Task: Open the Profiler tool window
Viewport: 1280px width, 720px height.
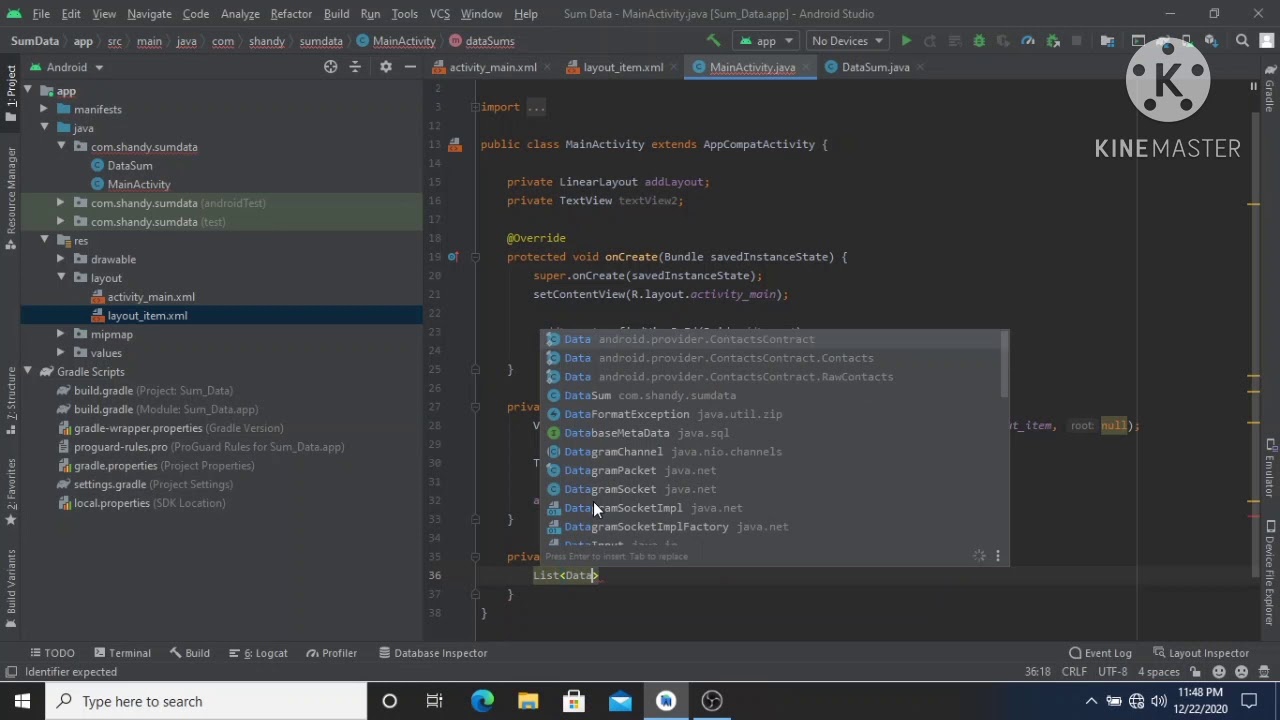Action: coord(331,653)
